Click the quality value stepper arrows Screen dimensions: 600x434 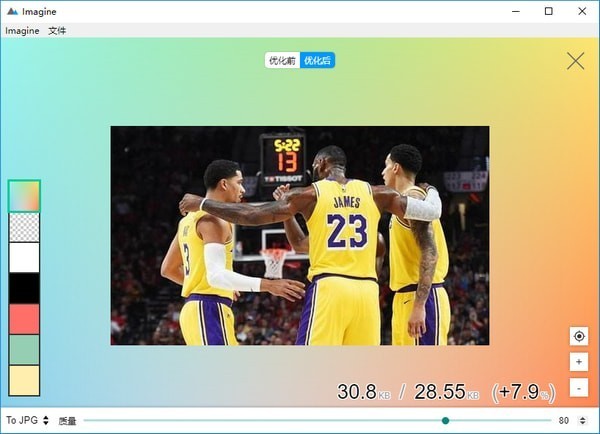coord(582,421)
